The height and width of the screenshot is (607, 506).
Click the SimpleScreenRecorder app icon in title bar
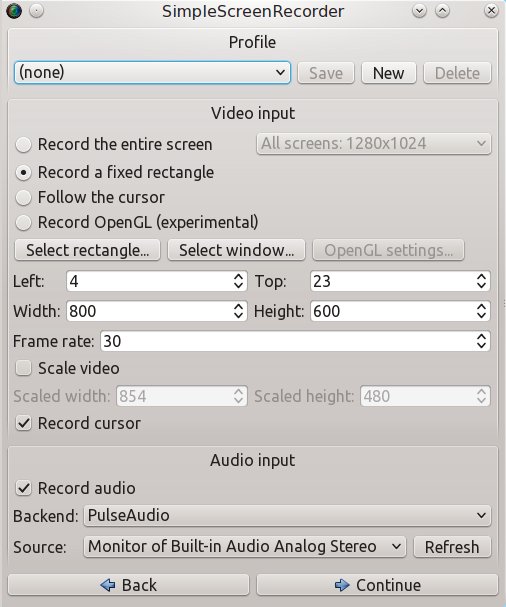(x=14, y=11)
